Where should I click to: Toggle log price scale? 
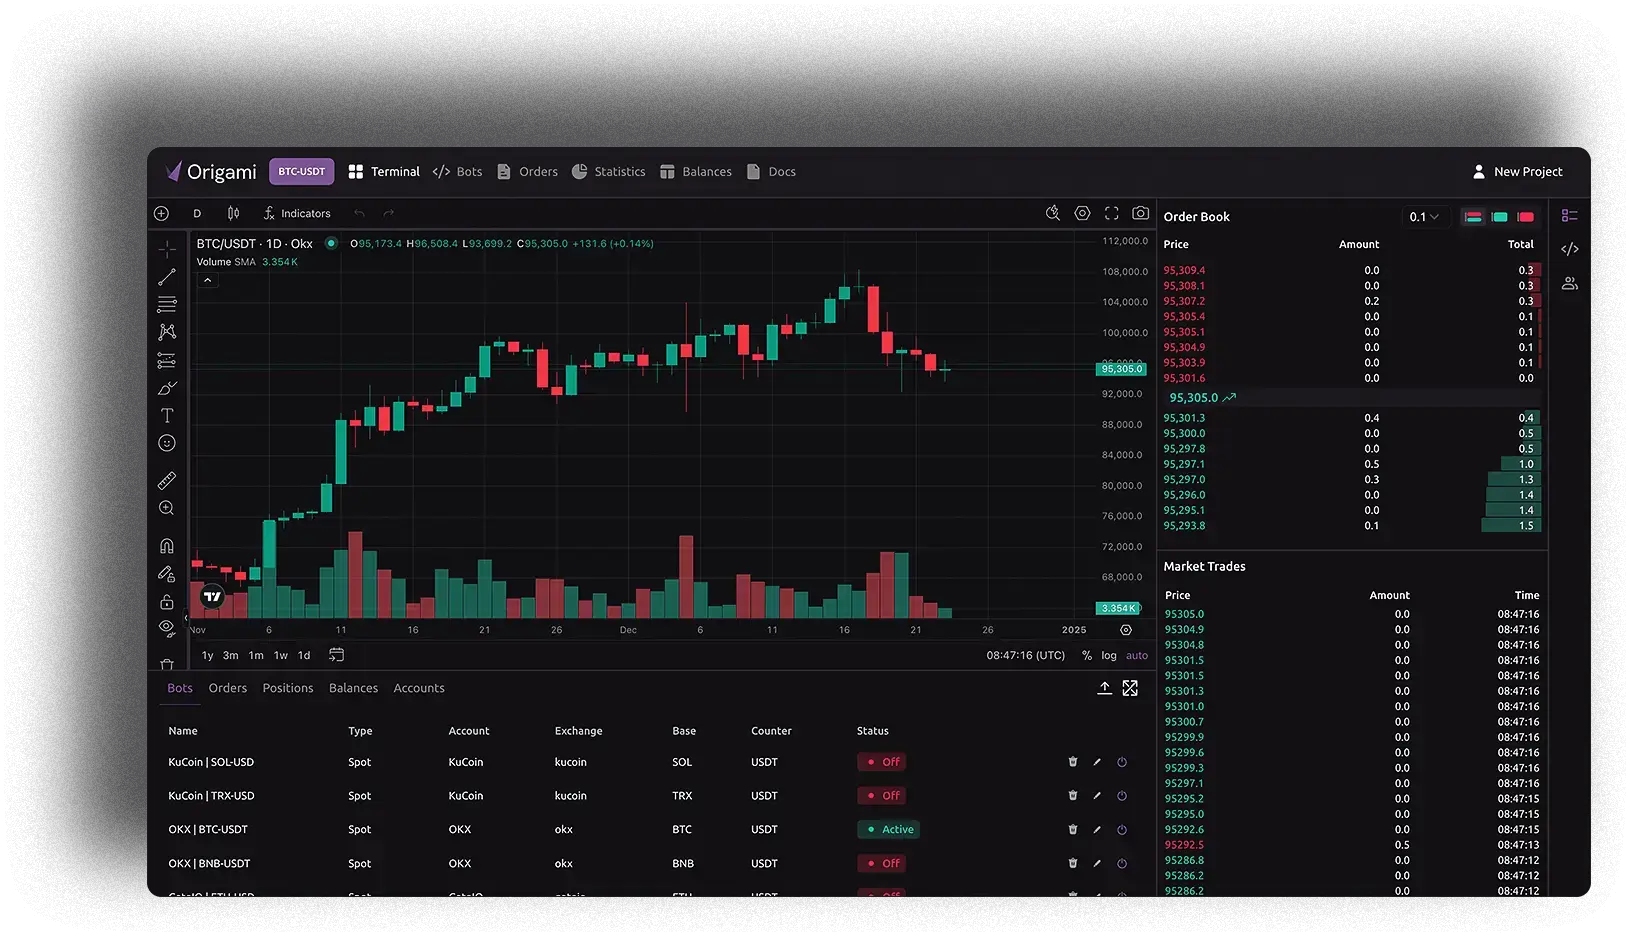[1109, 656]
